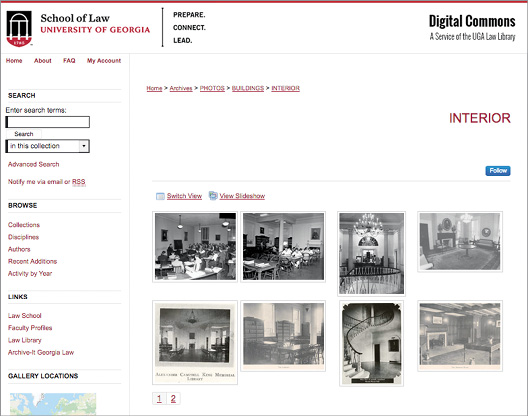Screen dimensions: 528x416
Task: Click the blue Follow button
Action: (498, 171)
